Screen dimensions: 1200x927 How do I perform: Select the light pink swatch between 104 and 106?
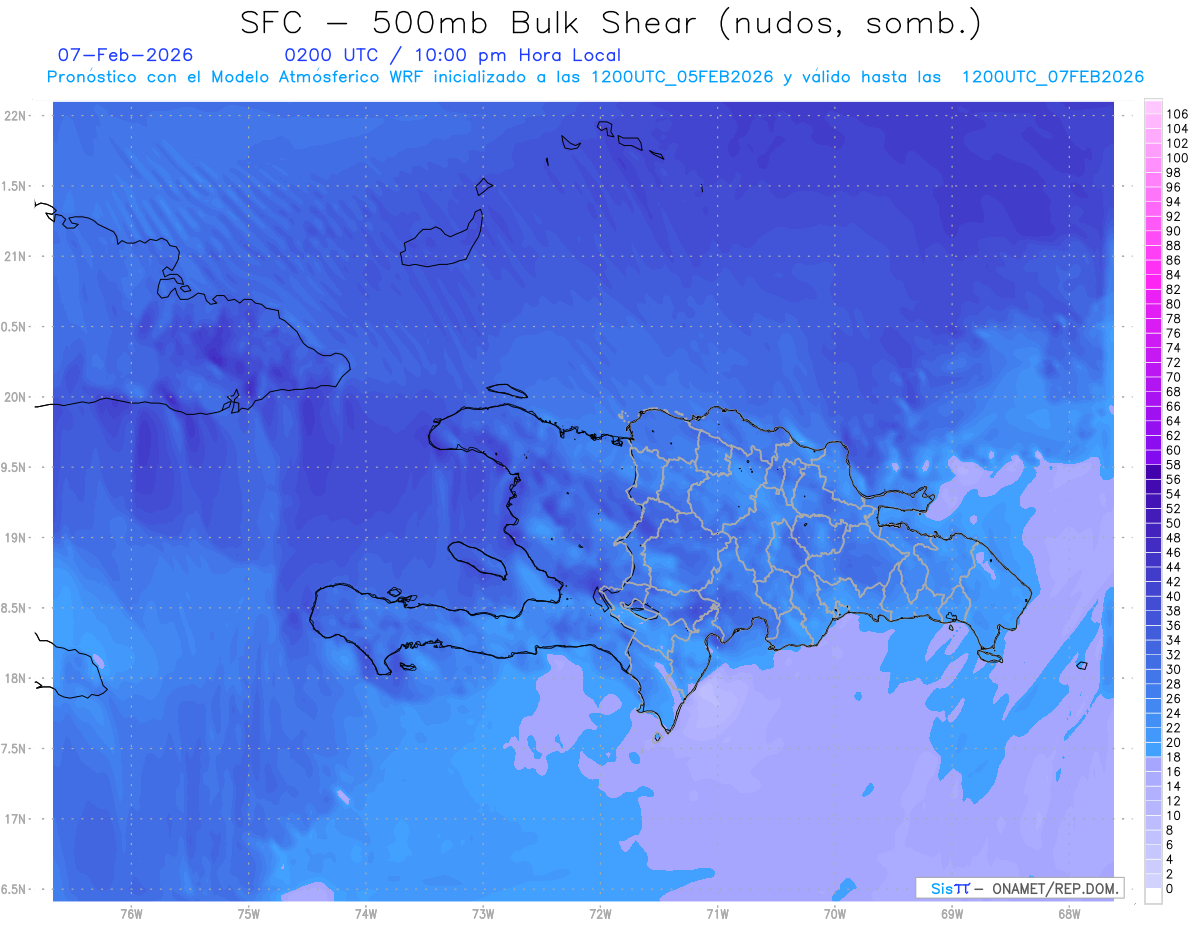(x=1153, y=122)
